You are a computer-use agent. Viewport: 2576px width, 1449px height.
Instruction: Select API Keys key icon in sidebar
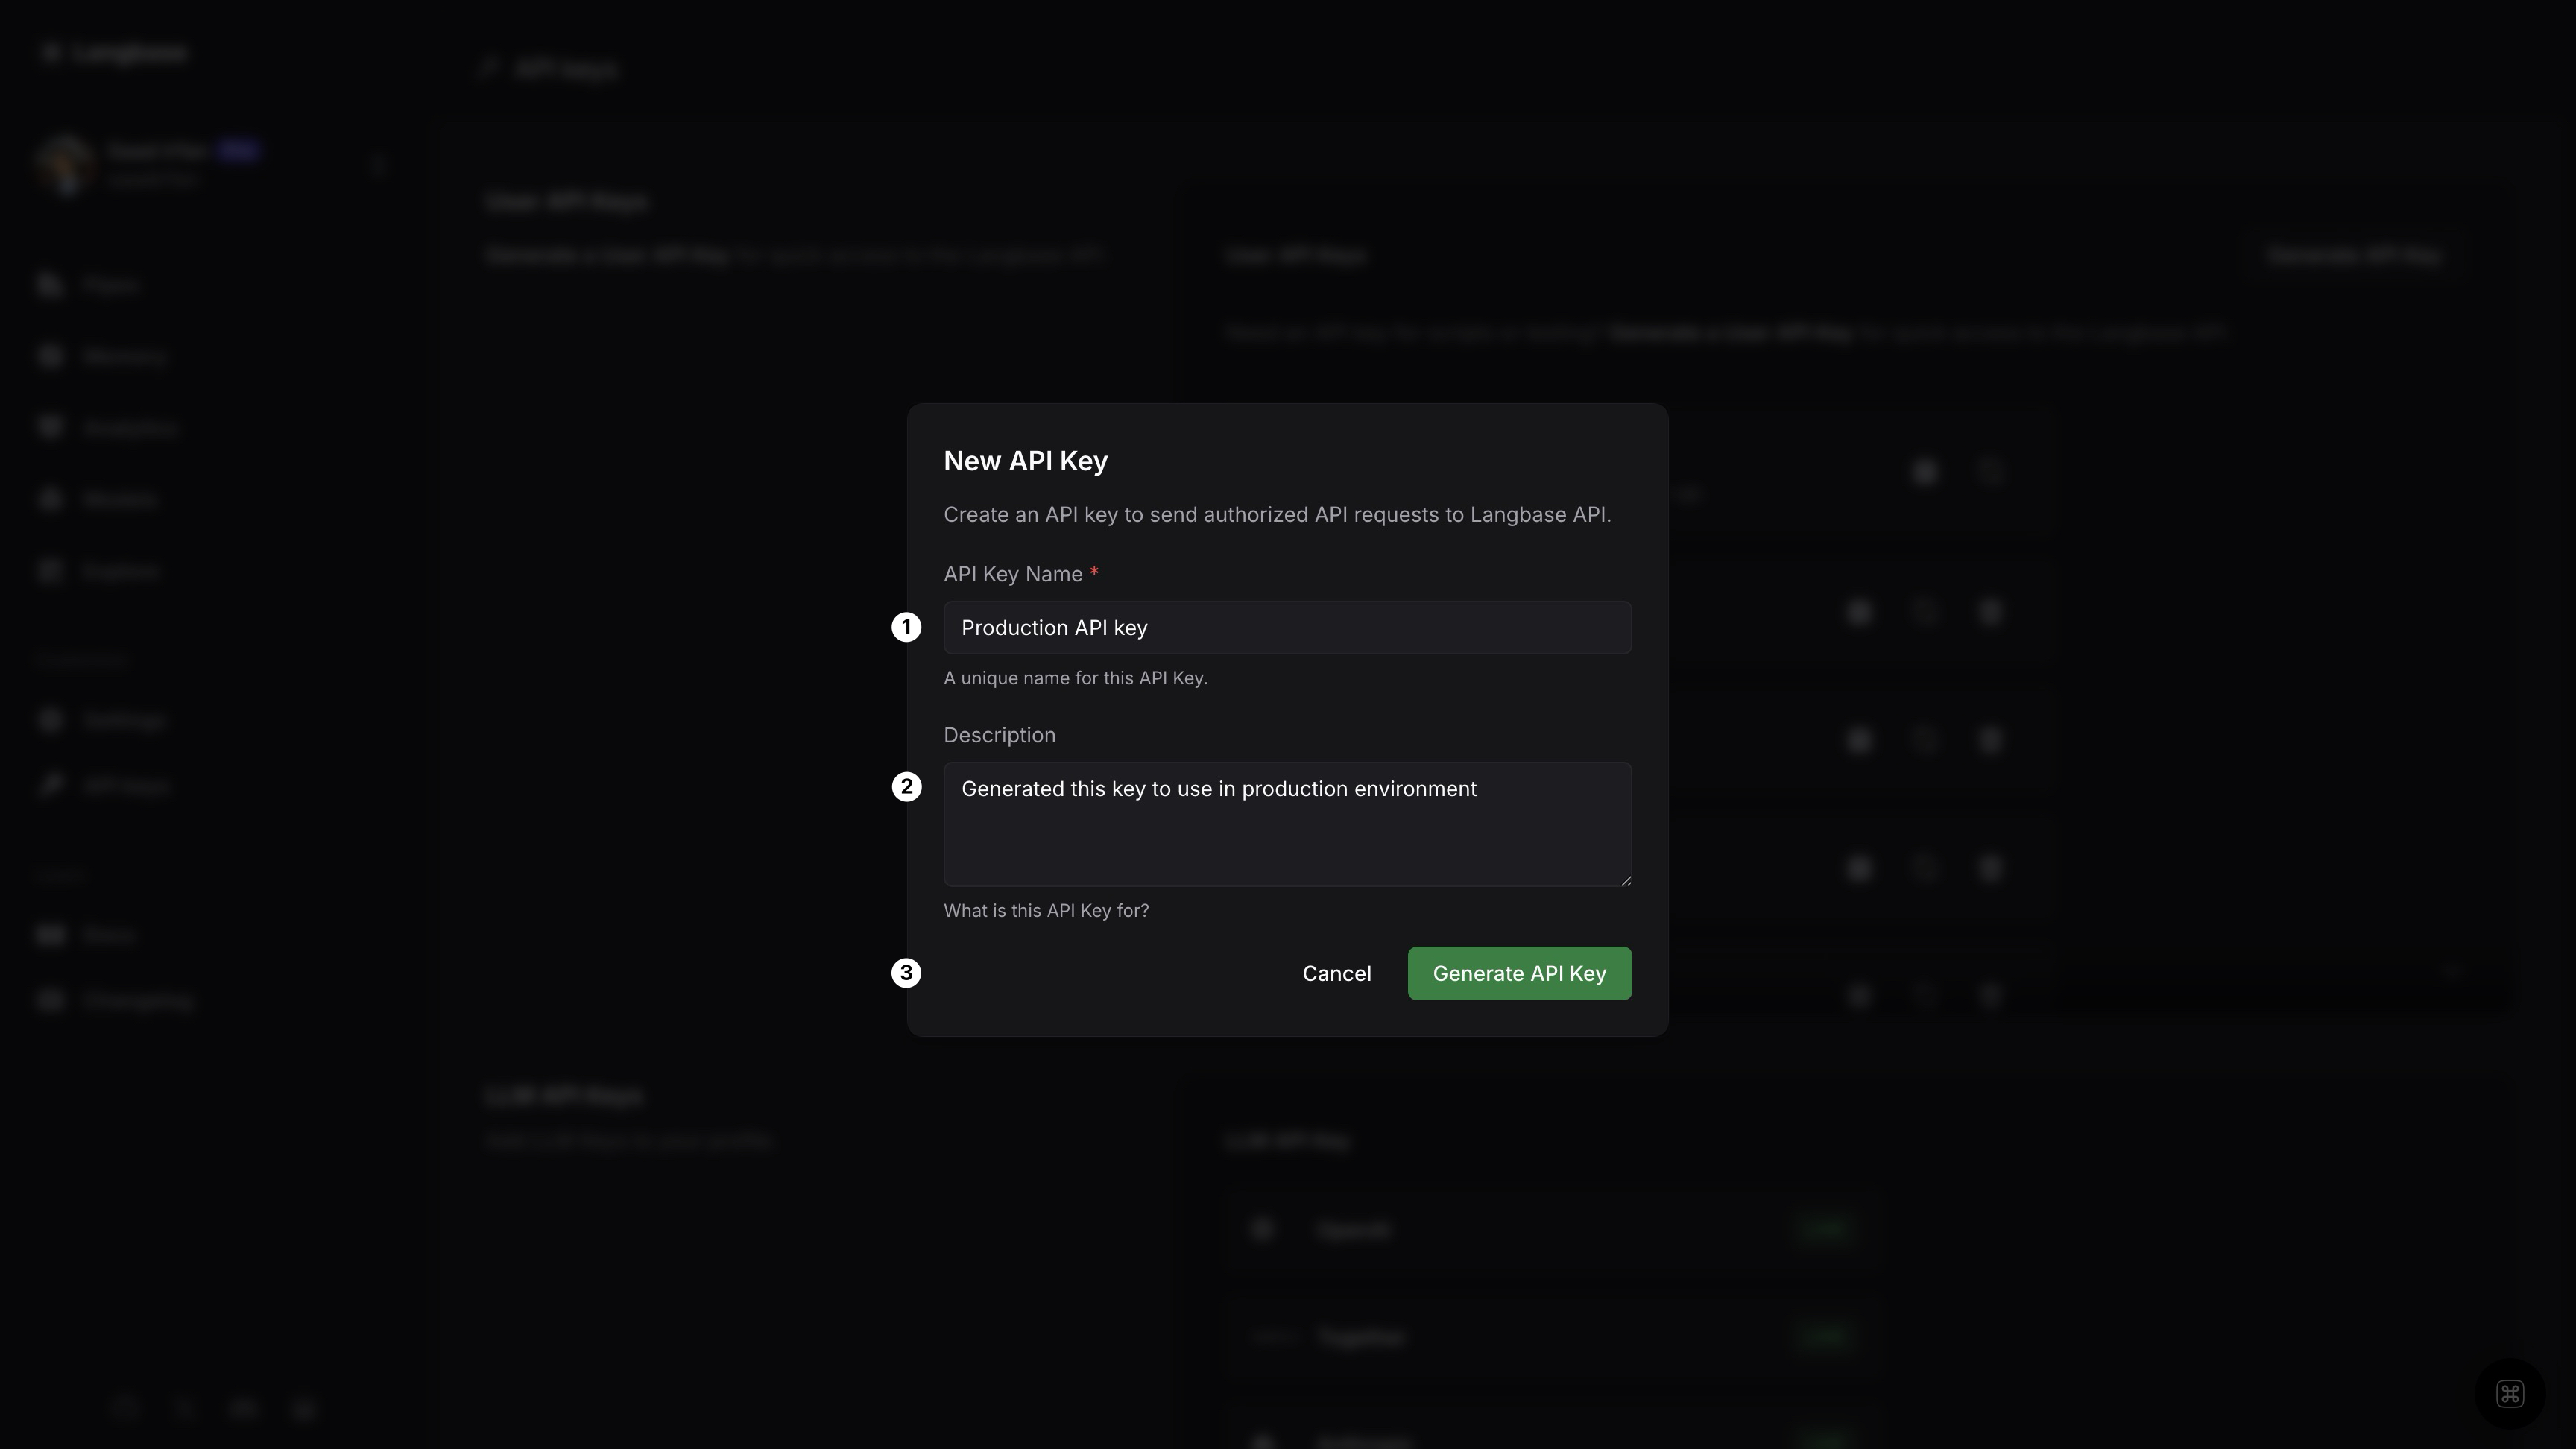[50, 786]
